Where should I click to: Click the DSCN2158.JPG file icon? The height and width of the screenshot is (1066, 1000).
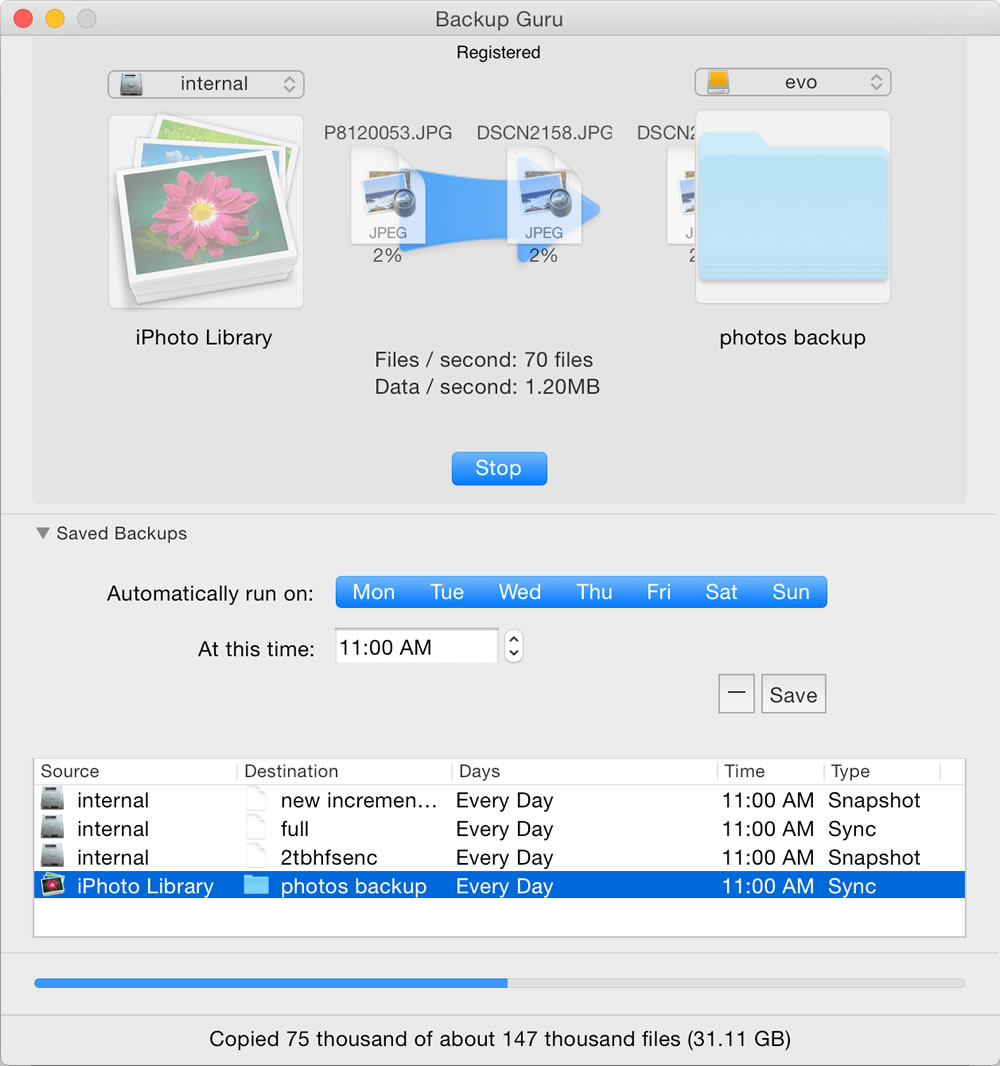click(545, 195)
